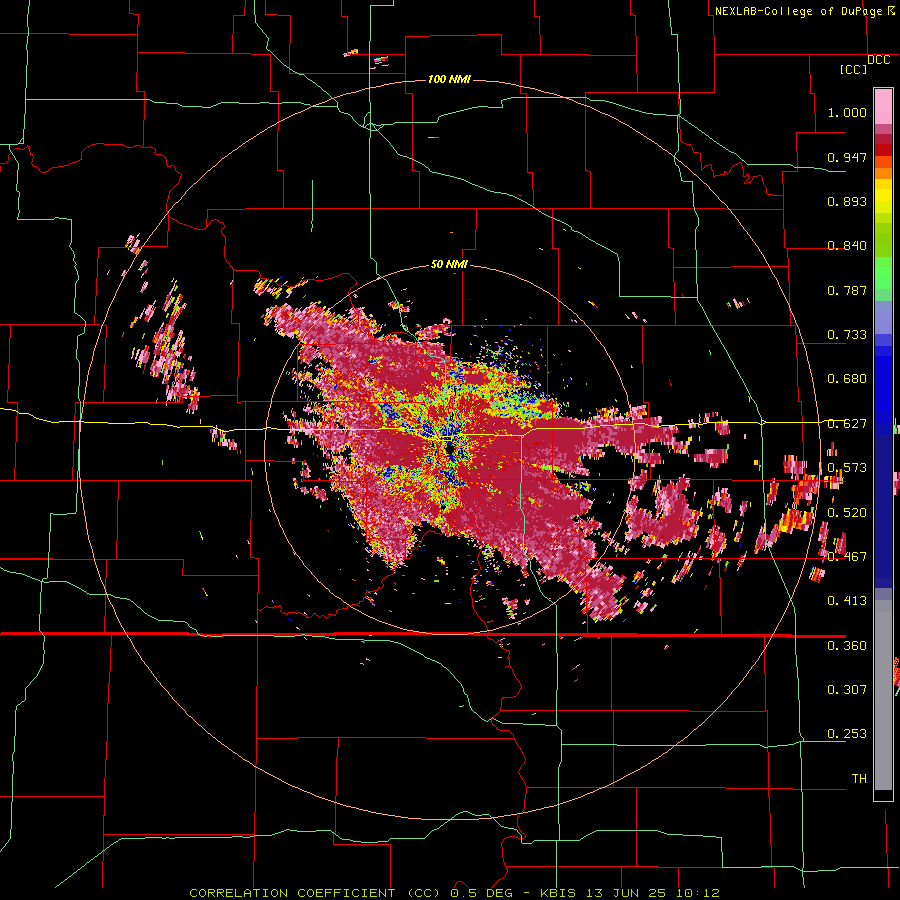Click the 50 NMI range ring label
Screen dimensions: 900x900
click(449, 264)
